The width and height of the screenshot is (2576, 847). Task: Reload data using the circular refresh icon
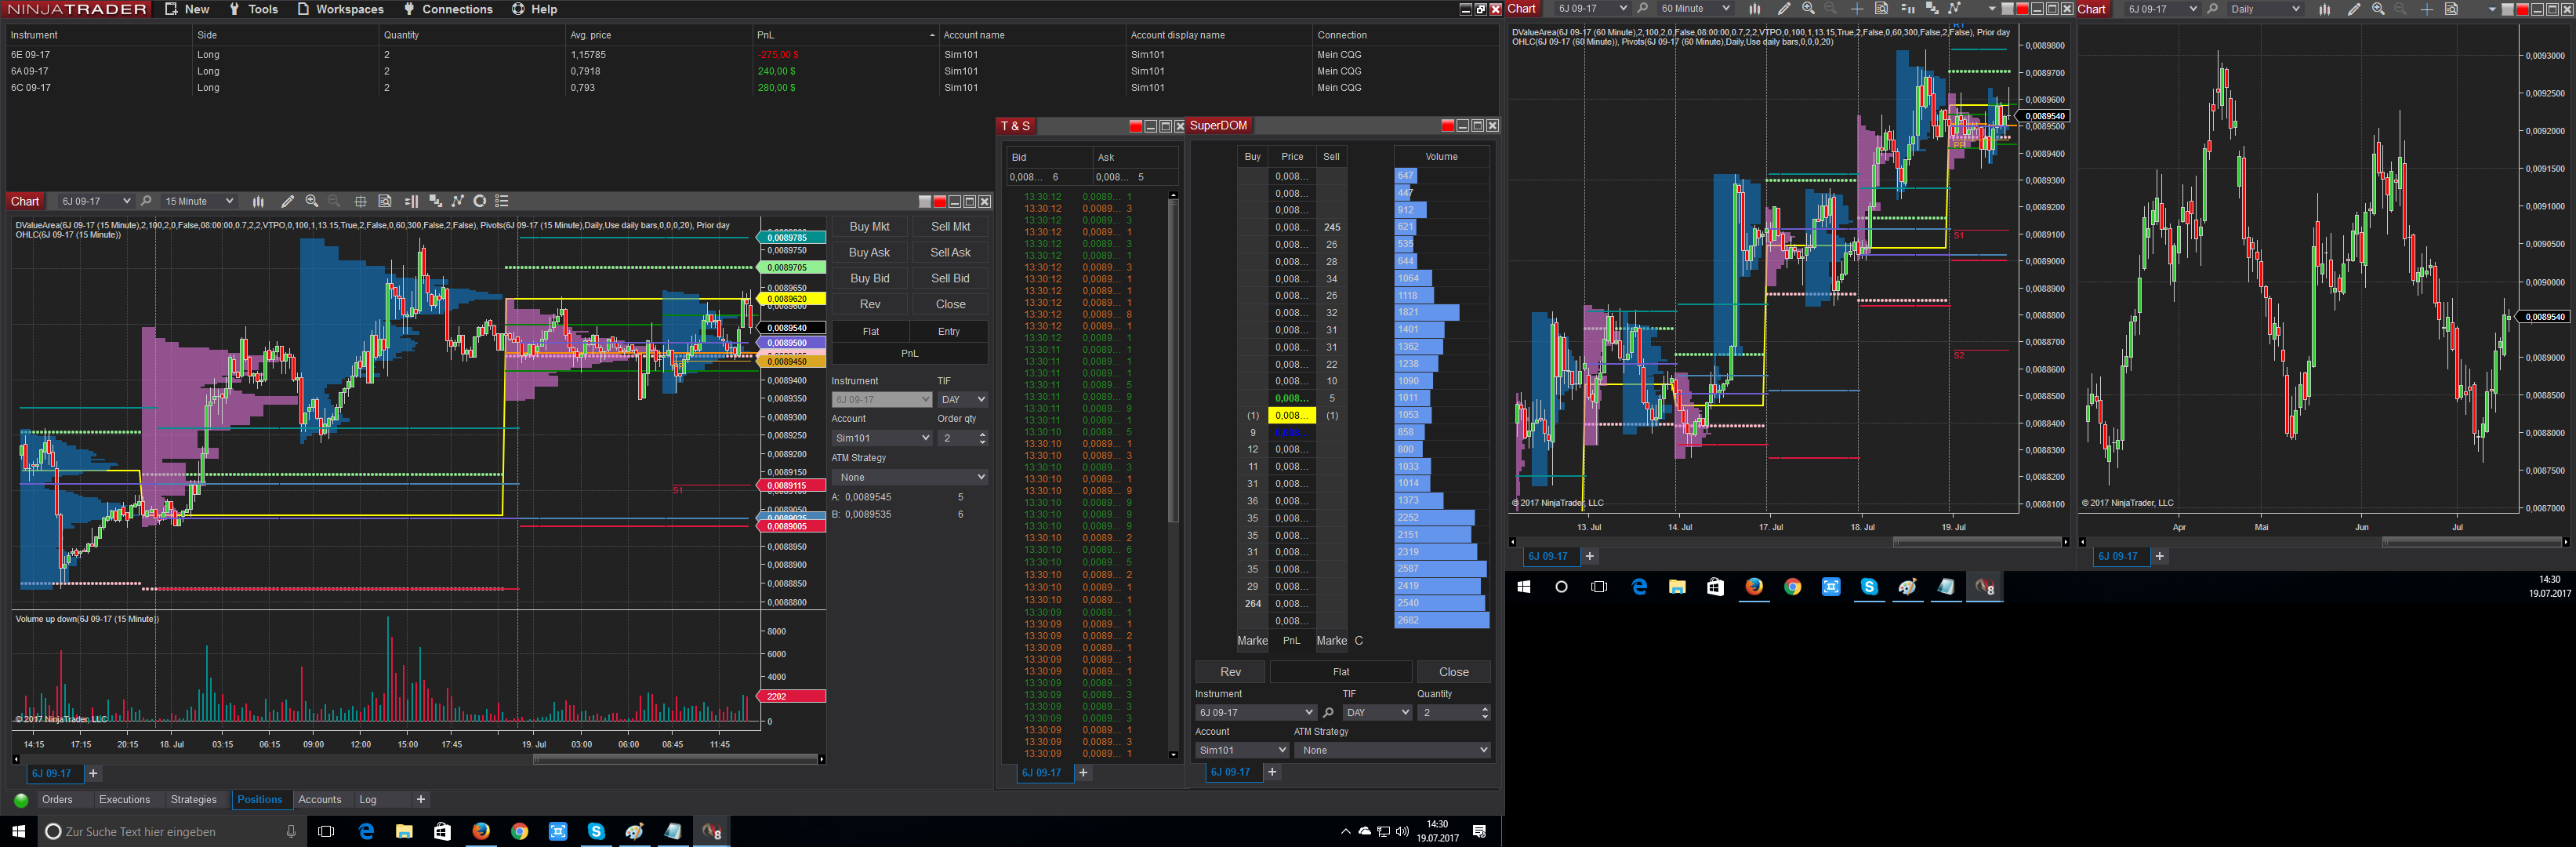tap(480, 201)
